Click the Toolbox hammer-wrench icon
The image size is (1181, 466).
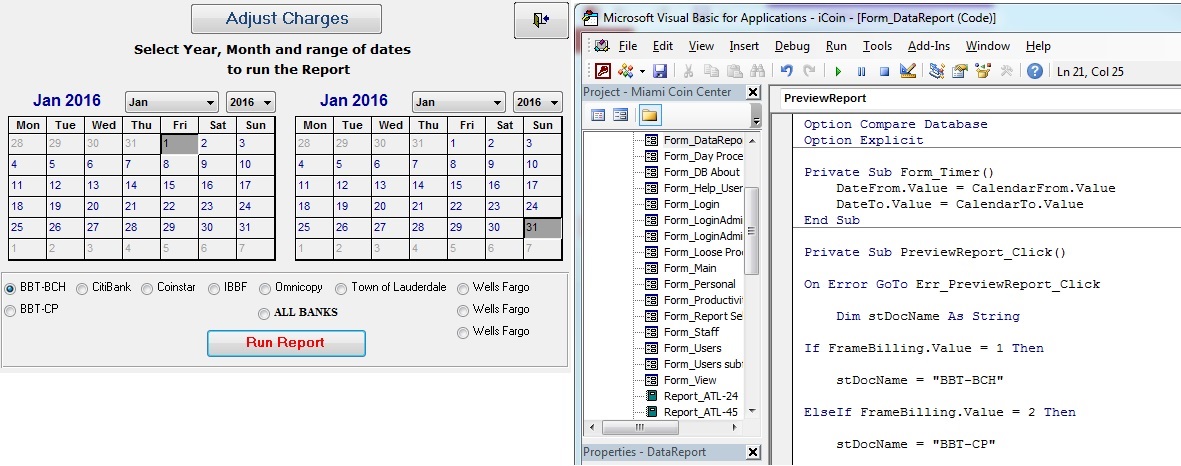pos(1006,71)
